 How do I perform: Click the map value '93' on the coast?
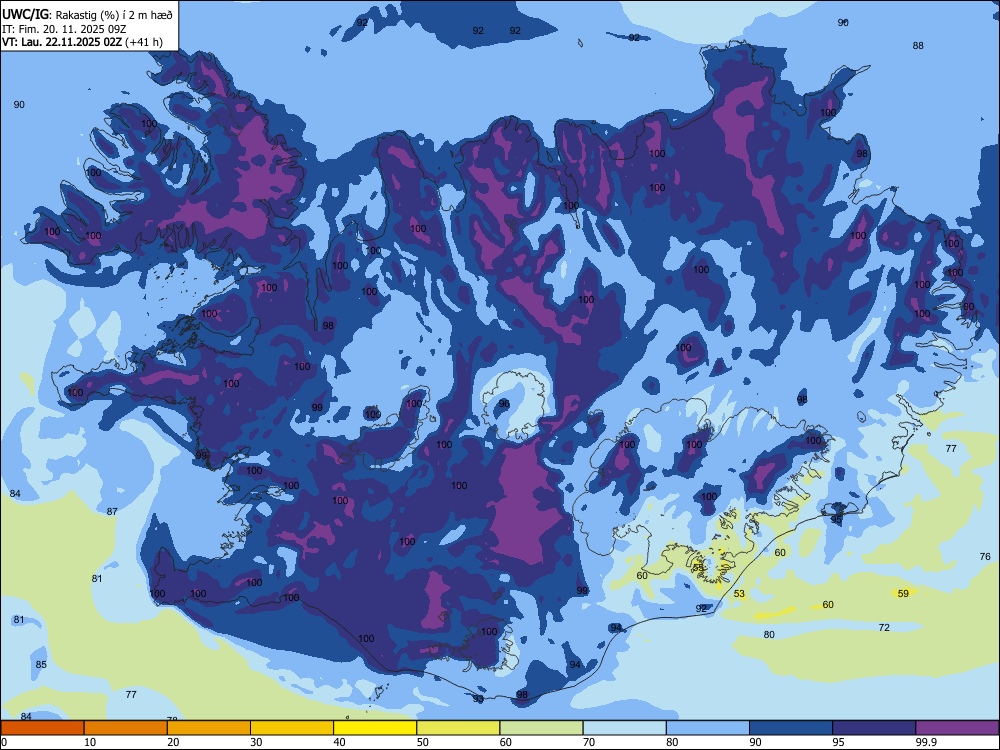click(478, 699)
